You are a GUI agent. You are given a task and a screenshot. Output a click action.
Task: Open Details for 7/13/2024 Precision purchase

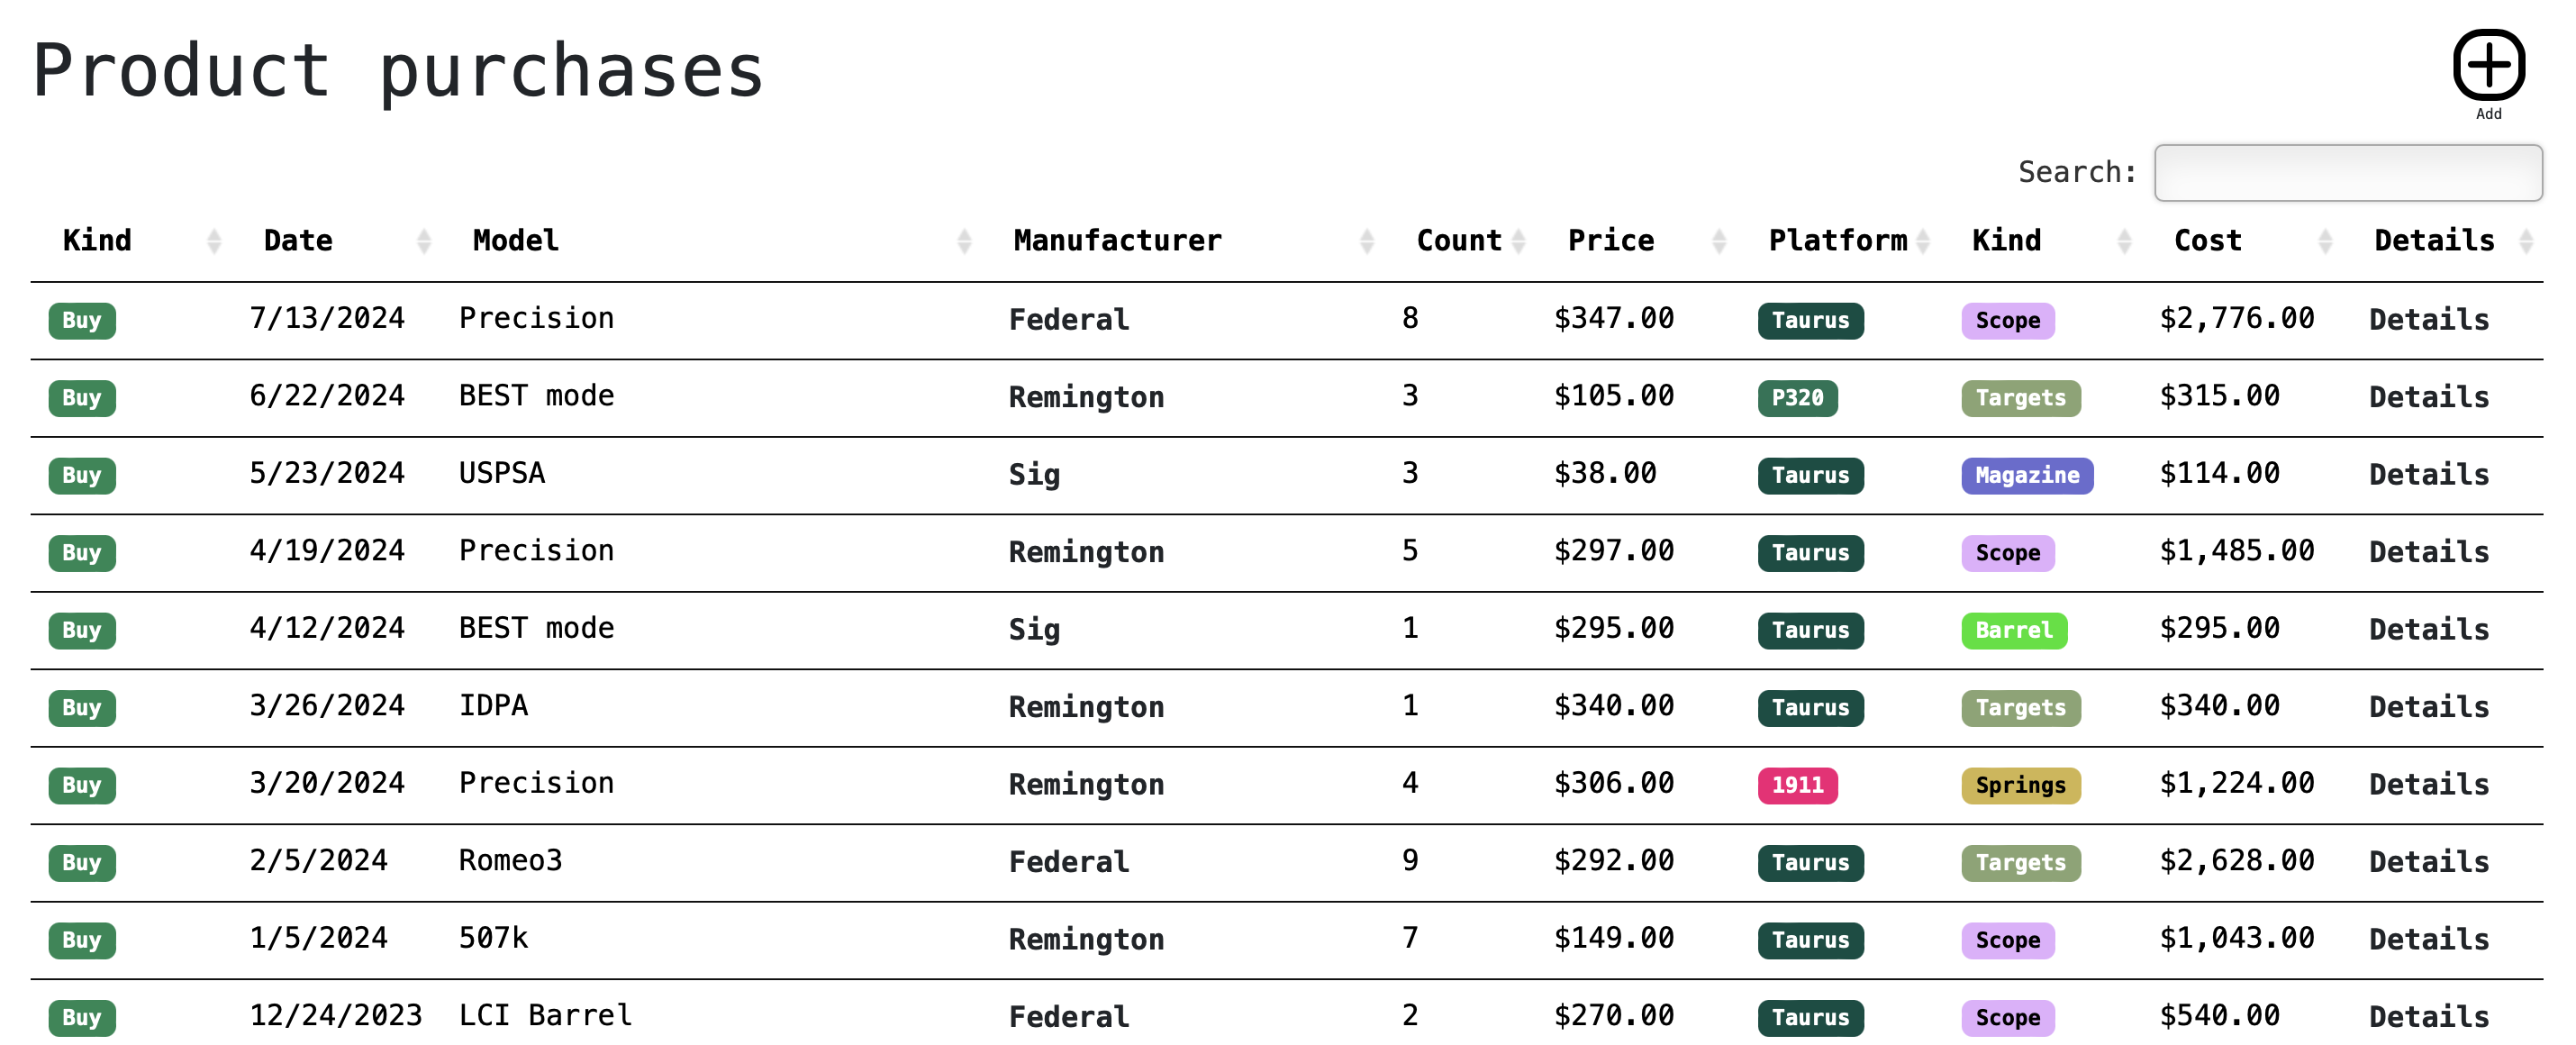[2428, 320]
